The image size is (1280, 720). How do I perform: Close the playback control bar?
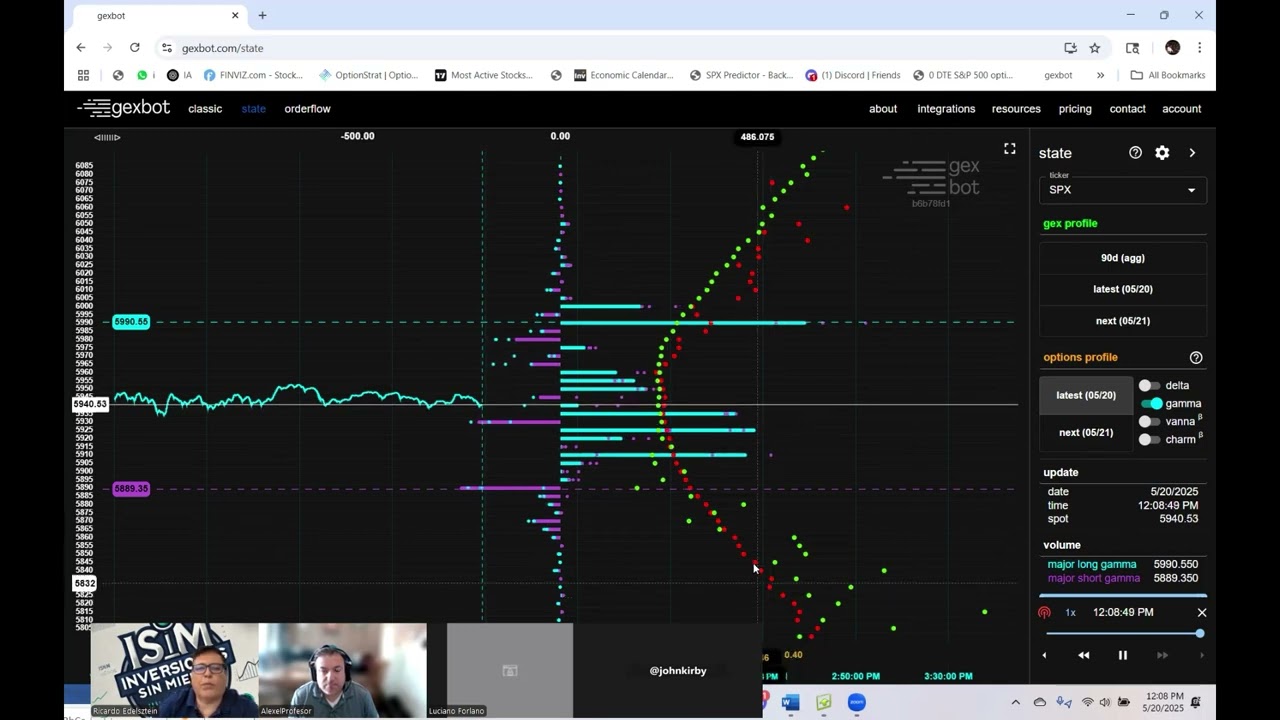[x=1202, y=612]
